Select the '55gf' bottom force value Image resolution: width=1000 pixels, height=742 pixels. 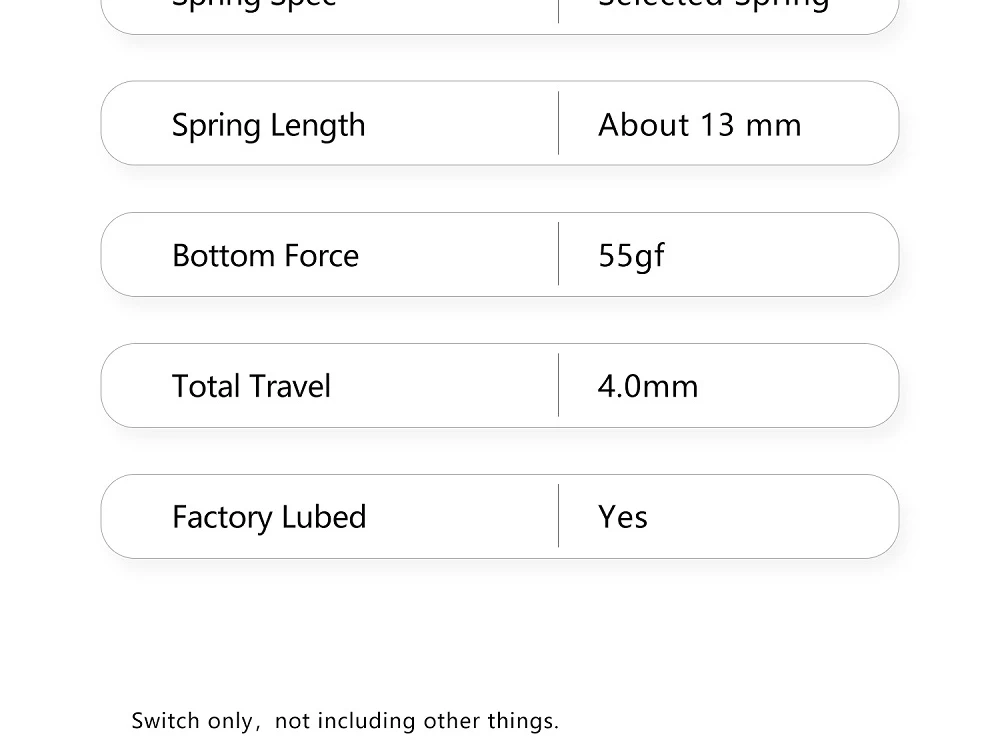tap(631, 256)
